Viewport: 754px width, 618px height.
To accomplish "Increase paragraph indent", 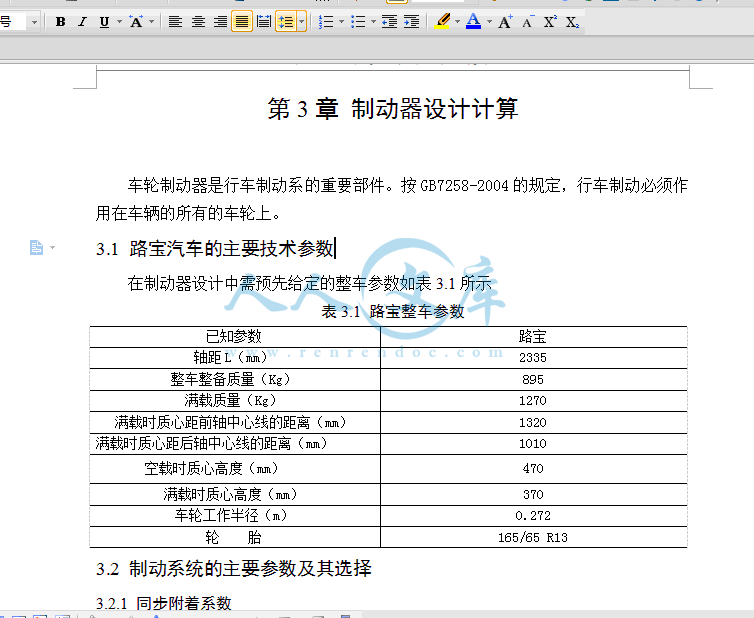I will pyautogui.click(x=412, y=22).
